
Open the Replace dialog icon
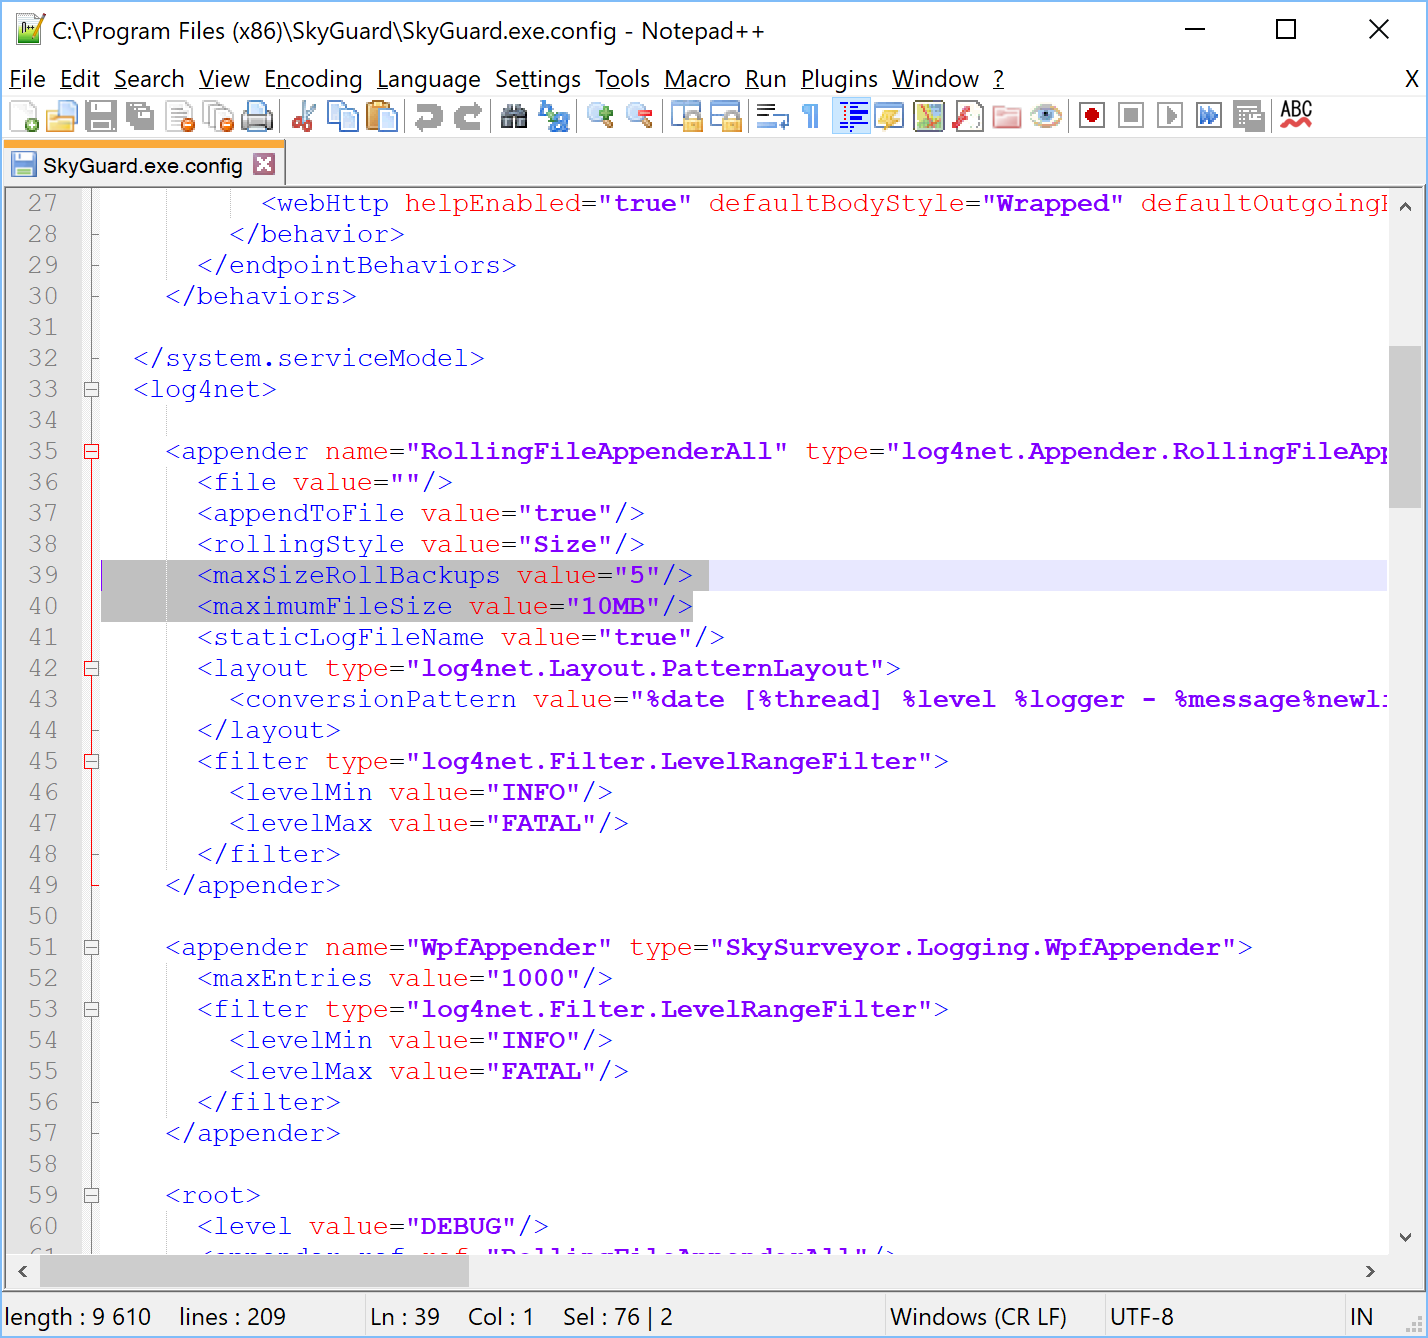click(553, 117)
